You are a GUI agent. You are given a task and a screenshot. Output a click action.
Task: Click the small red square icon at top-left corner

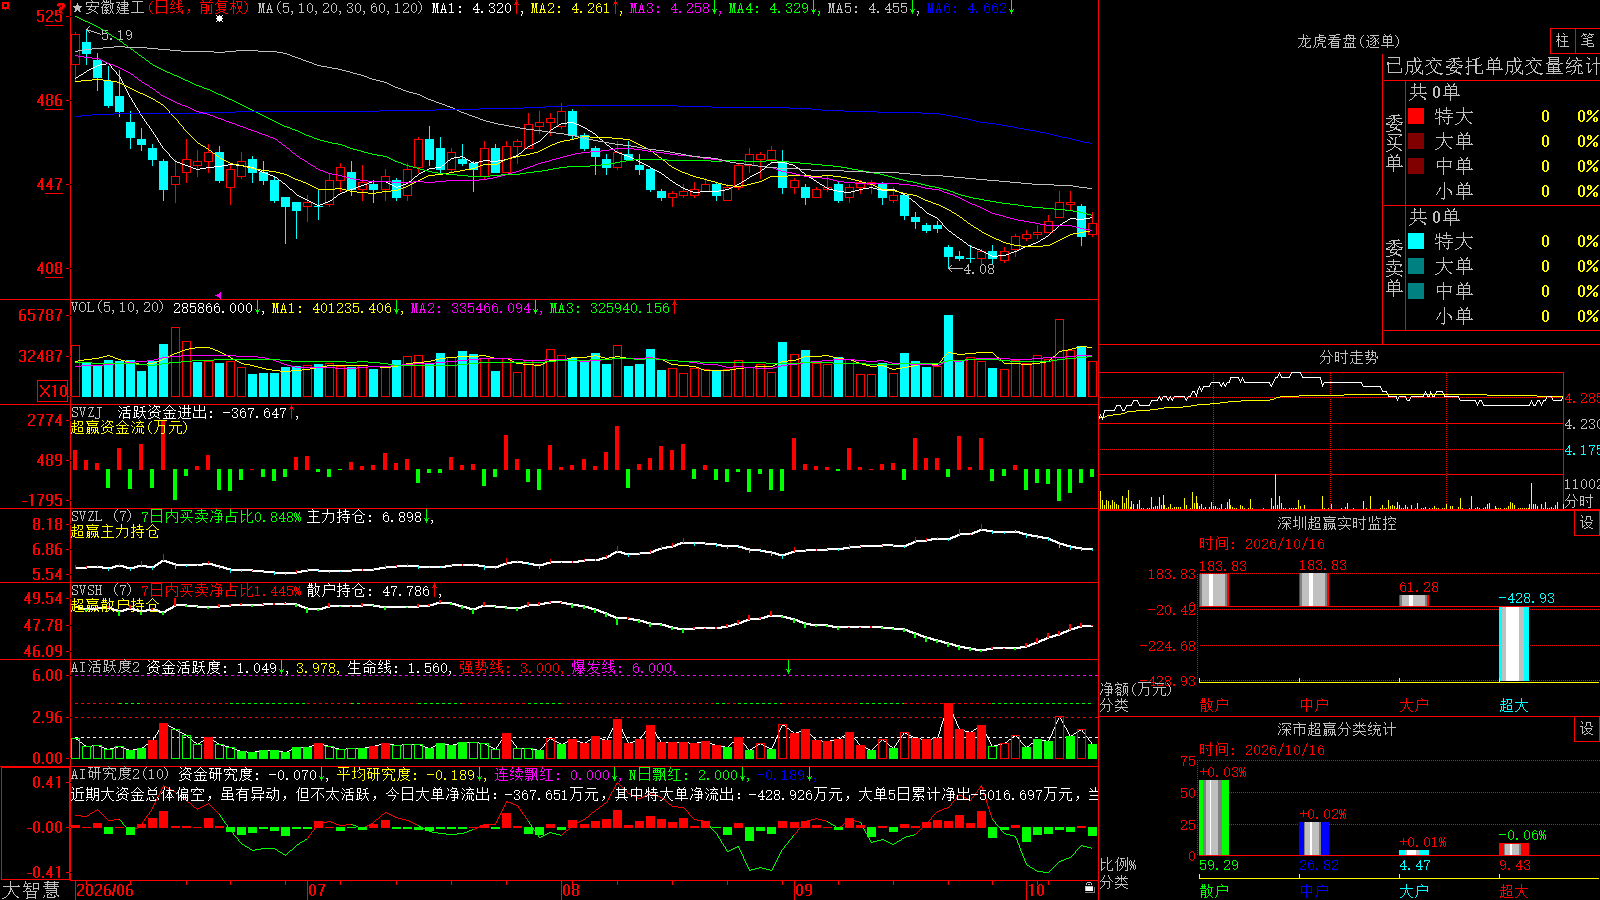[x=4, y=4]
